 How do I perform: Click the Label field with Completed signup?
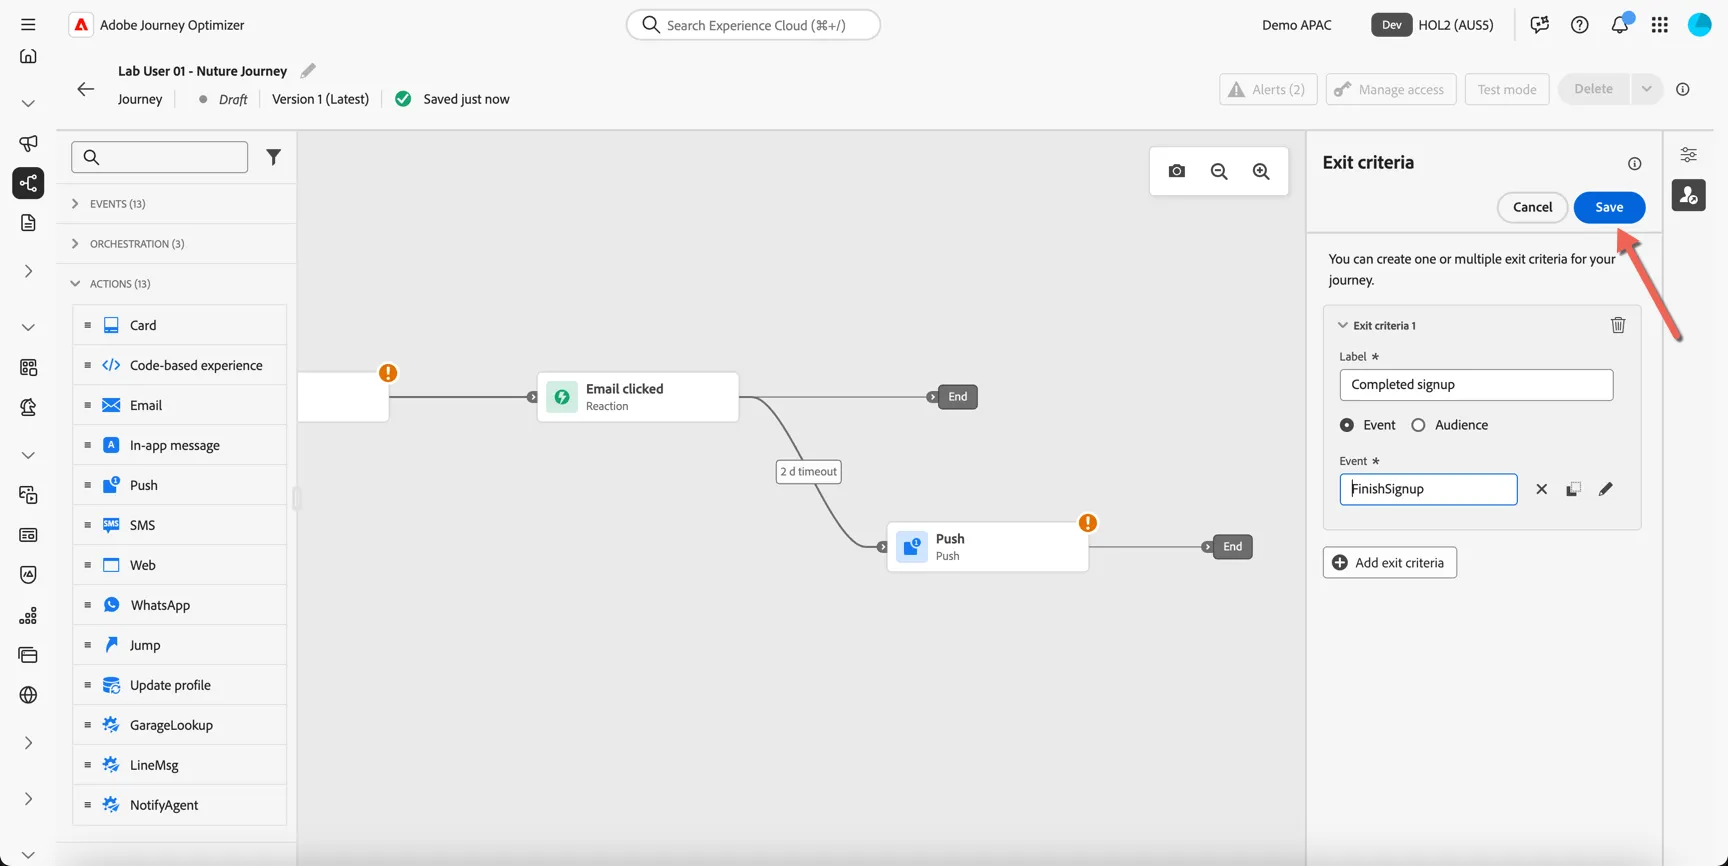[1476, 385]
